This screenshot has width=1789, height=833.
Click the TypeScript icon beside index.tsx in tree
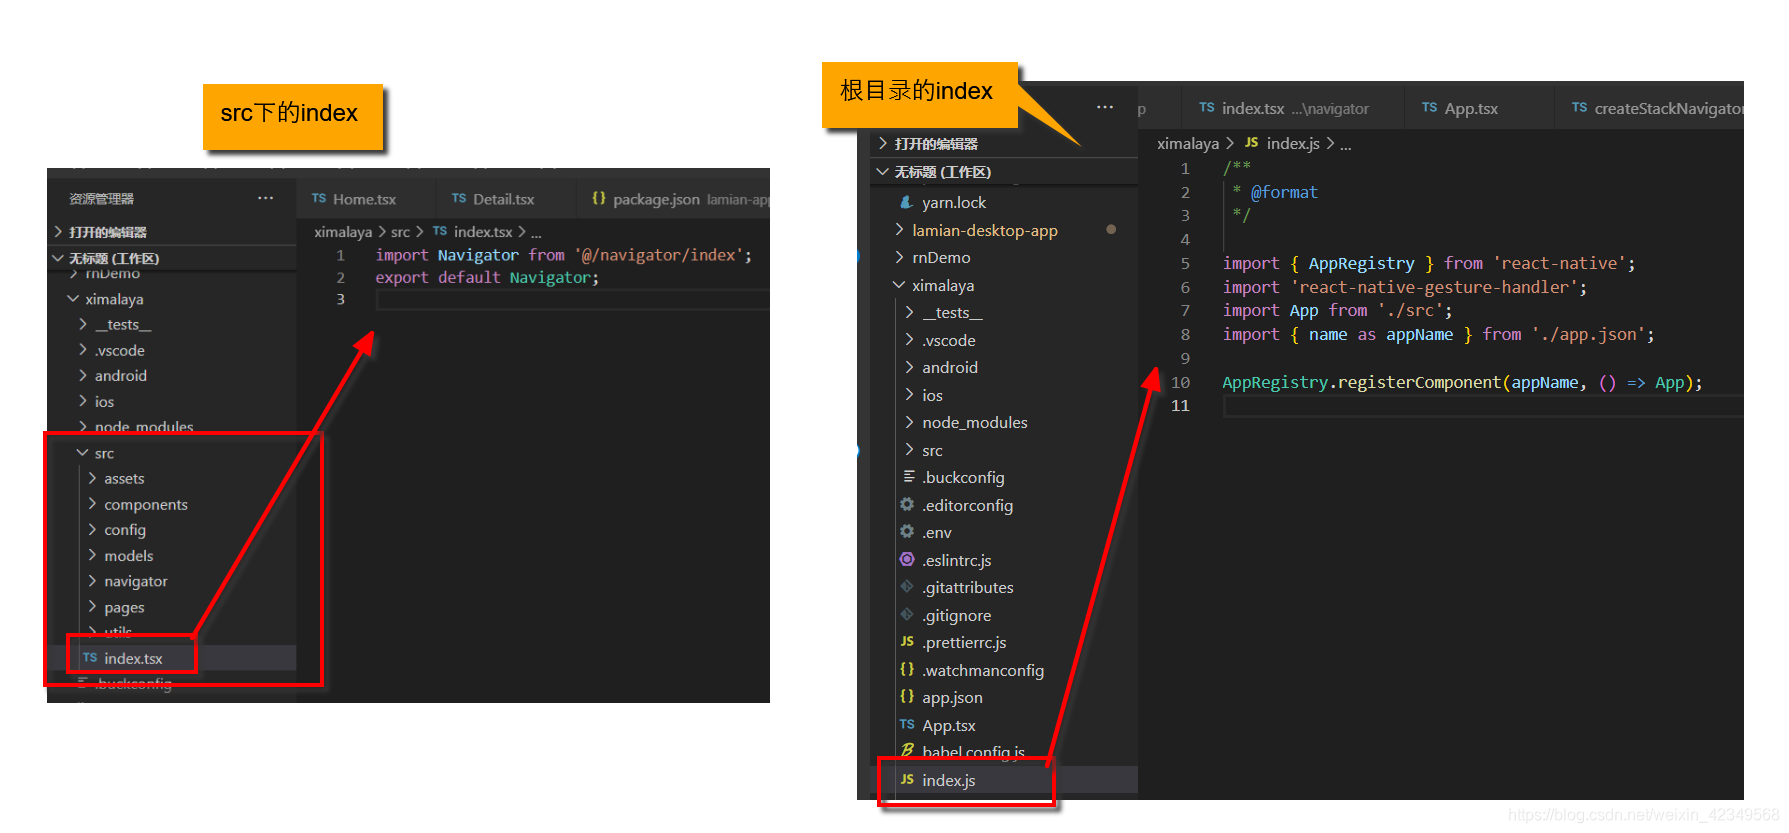click(x=90, y=658)
